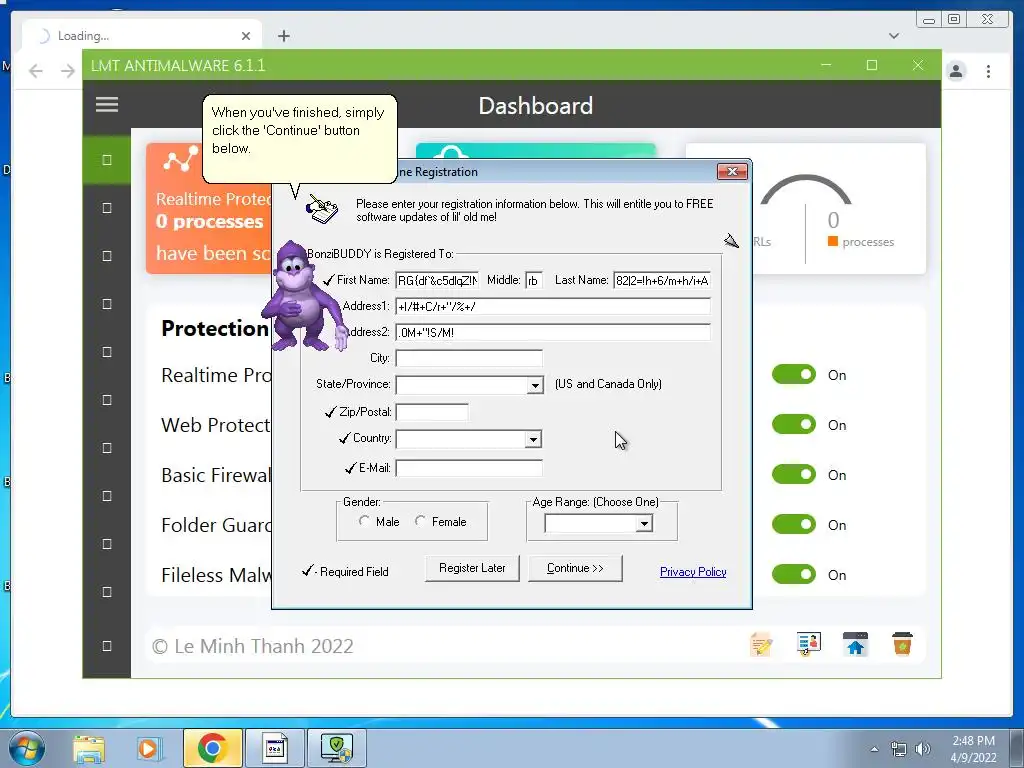This screenshot has width=1024, height=768.
Task: Select the highlighted green sidebar item in LMT Antimalware
Action: tap(107, 160)
